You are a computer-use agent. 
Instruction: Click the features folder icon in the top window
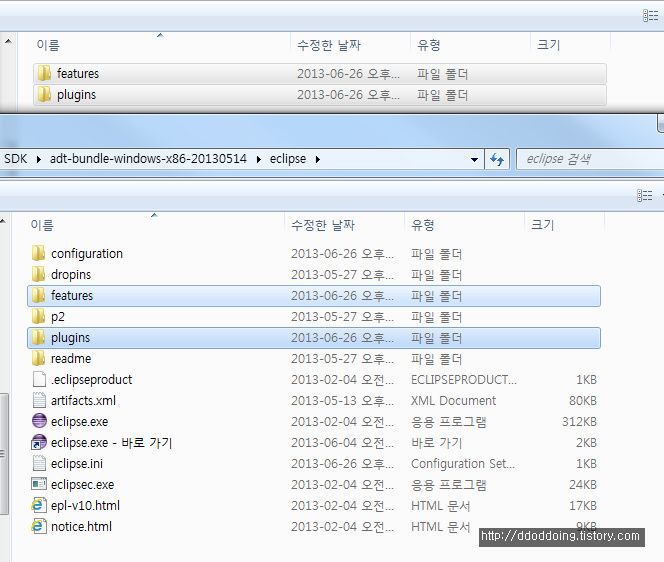click(44, 73)
